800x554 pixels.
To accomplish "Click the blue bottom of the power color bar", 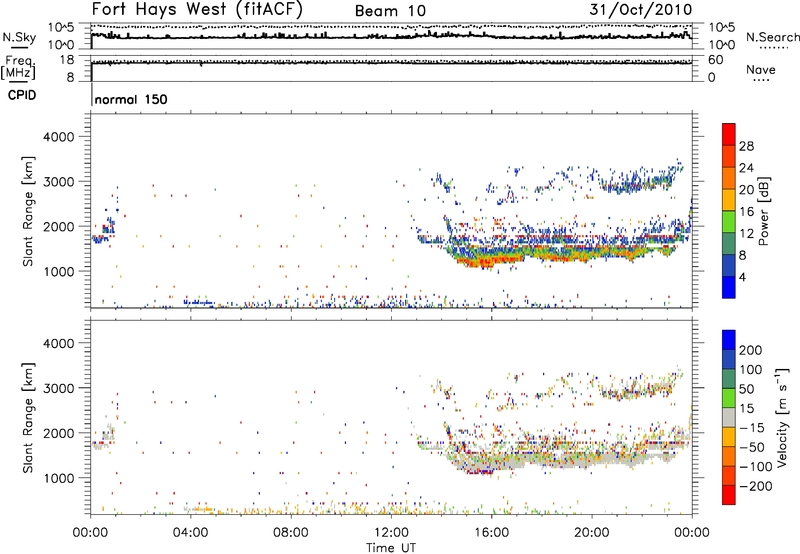I will (x=729, y=287).
